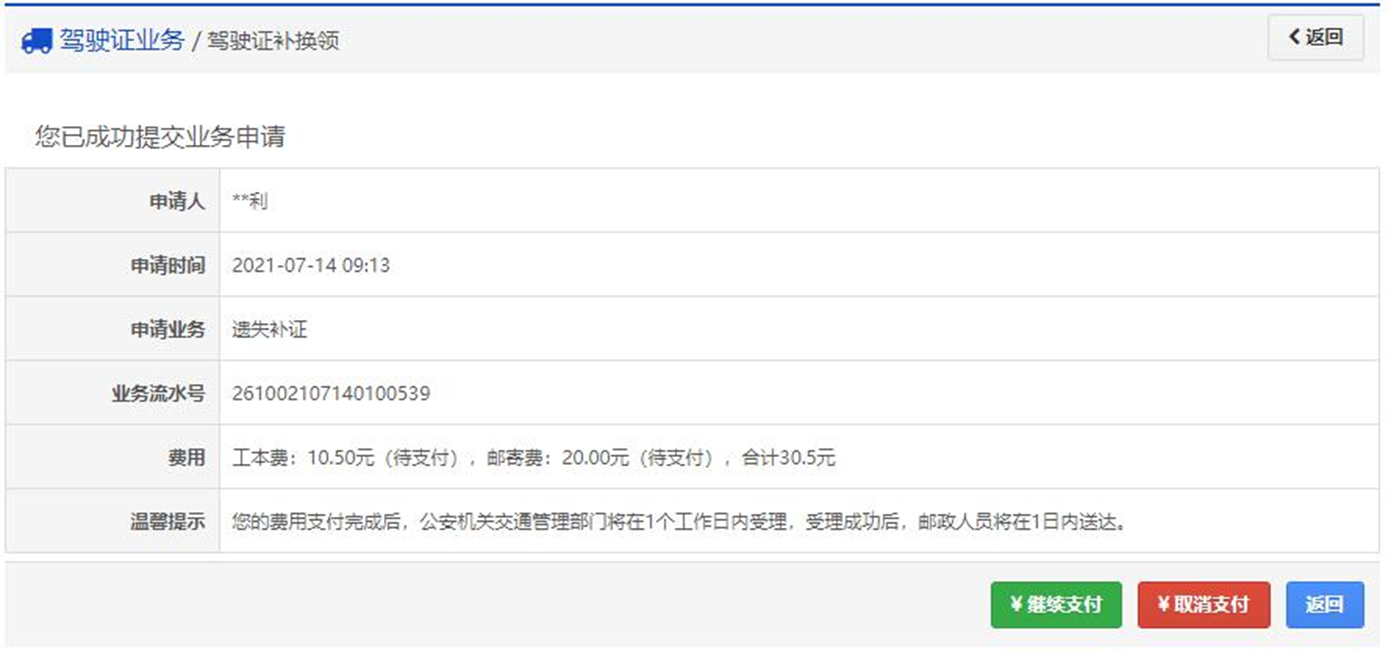1391x655 pixels.
Task: Click the truck icon in breadcrumb header
Action: coord(36,41)
